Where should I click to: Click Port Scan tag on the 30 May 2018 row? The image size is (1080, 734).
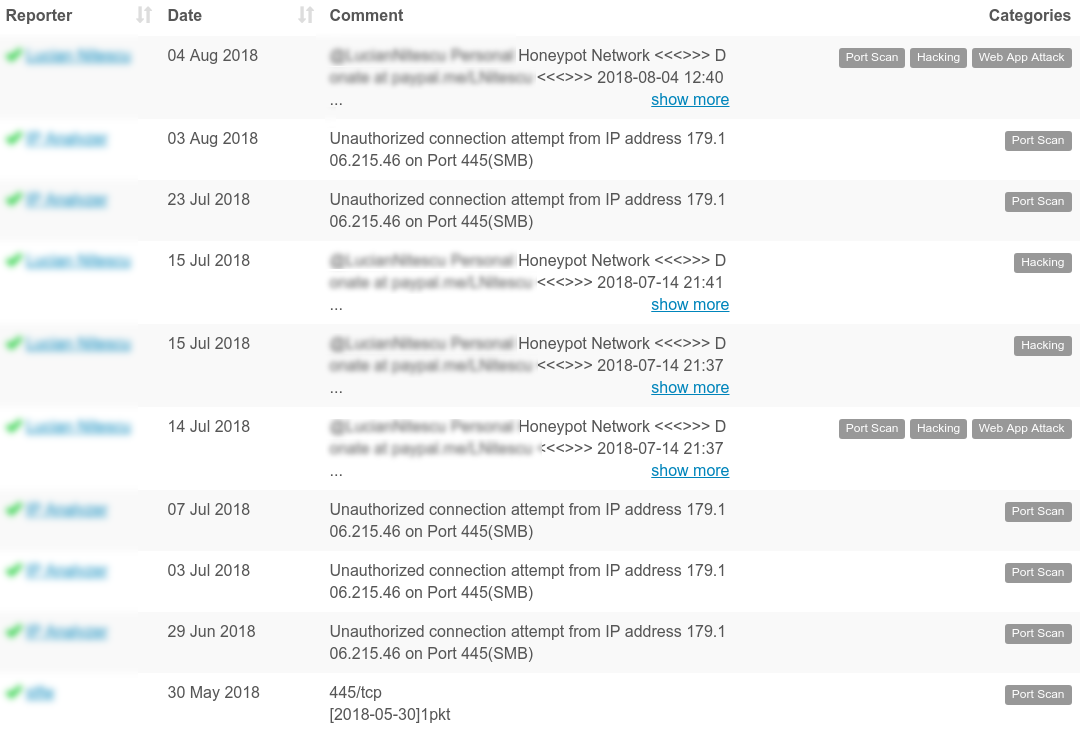coord(1038,695)
